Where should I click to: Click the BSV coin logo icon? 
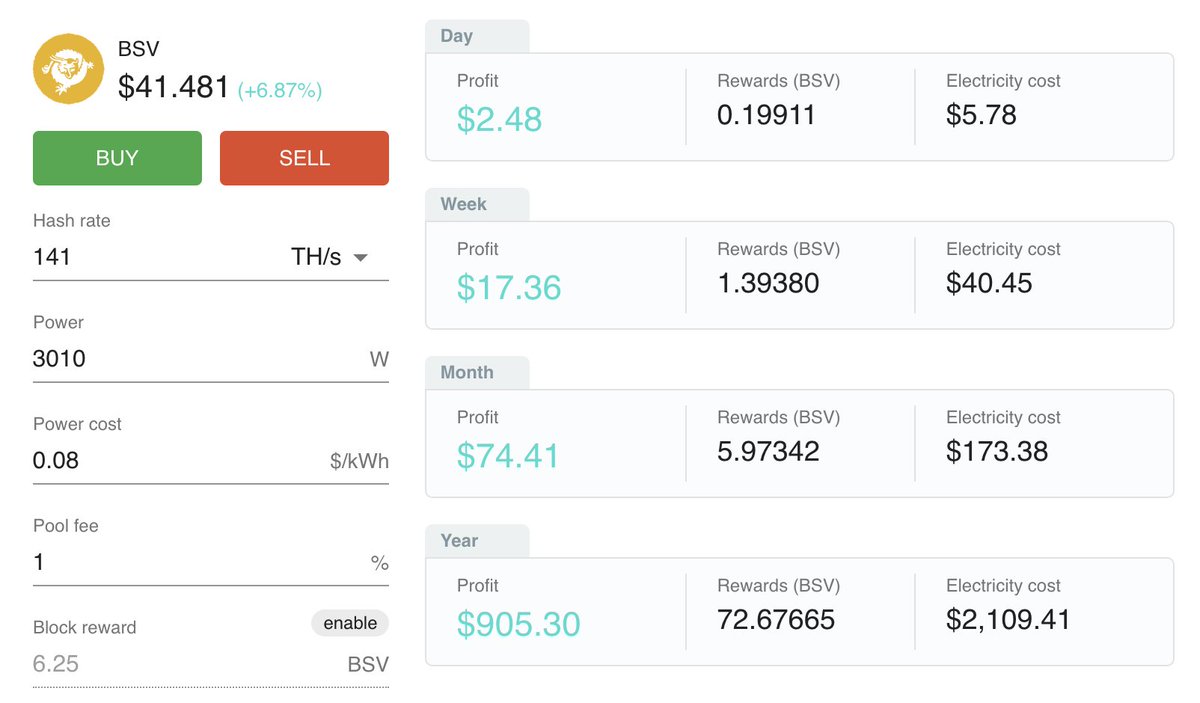coord(69,69)
